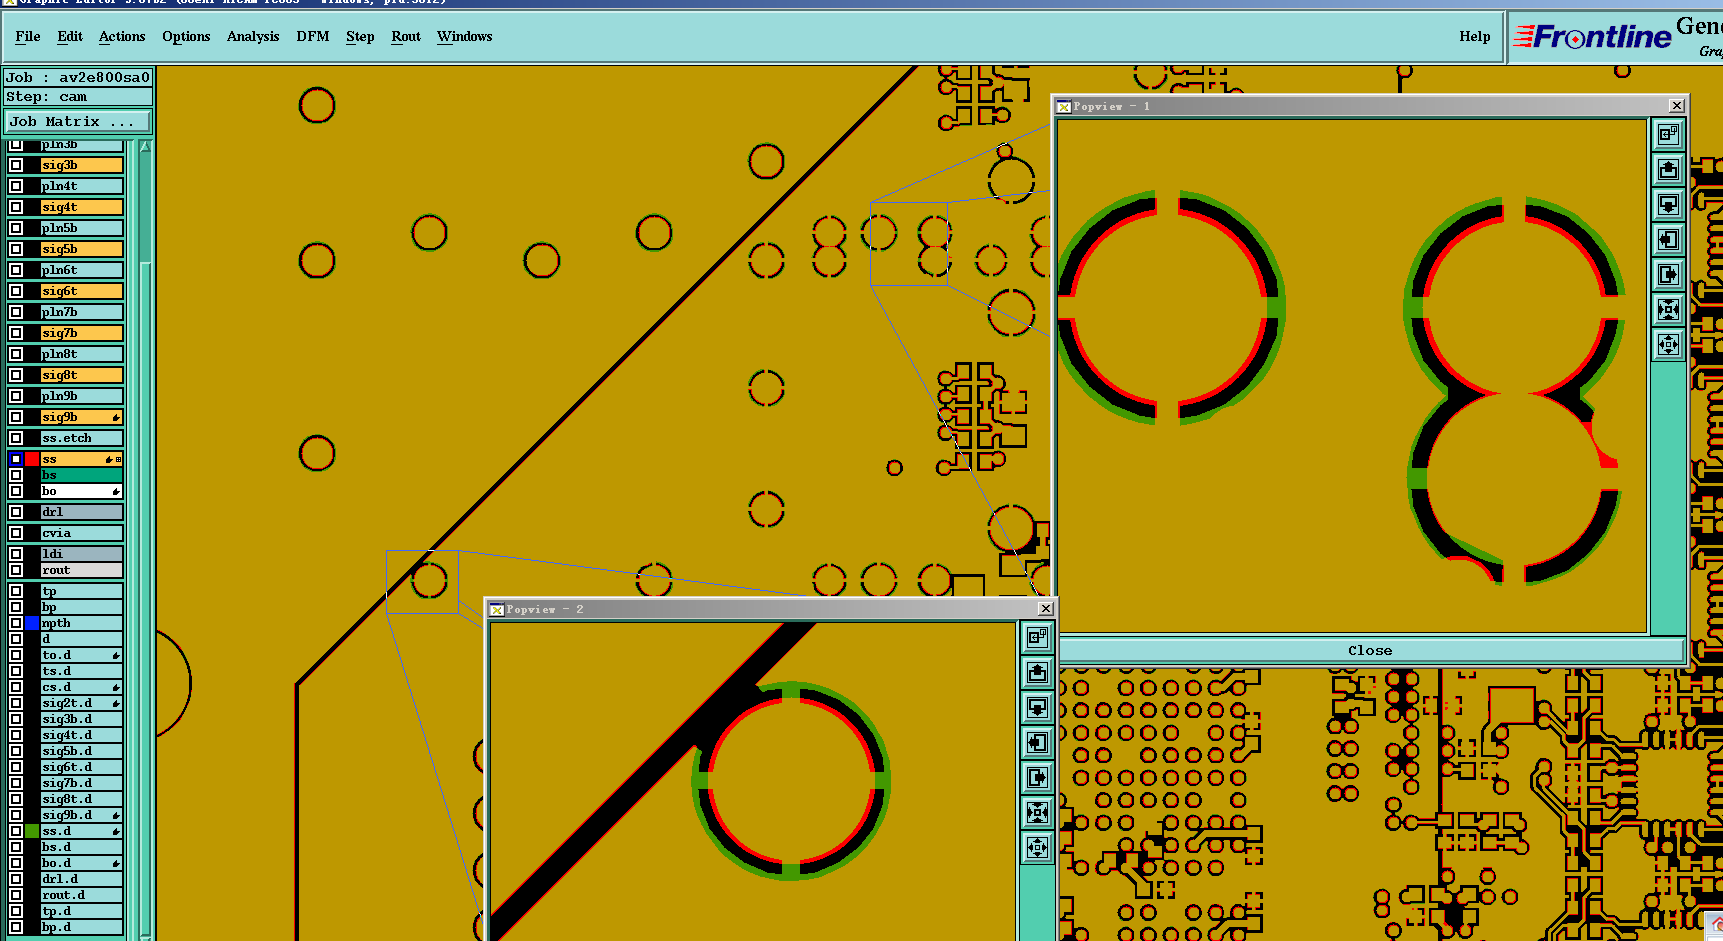Click the pencil icon on bo layer
This screenshot has height=941, width=1723.
click(116, 491)
